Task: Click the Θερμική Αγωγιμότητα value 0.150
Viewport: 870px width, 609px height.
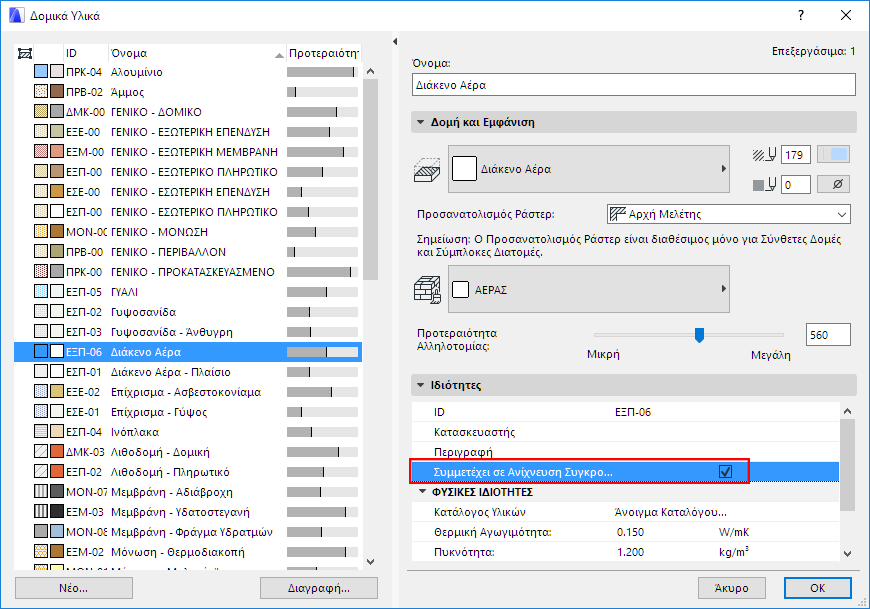Action: coord(630,532)
